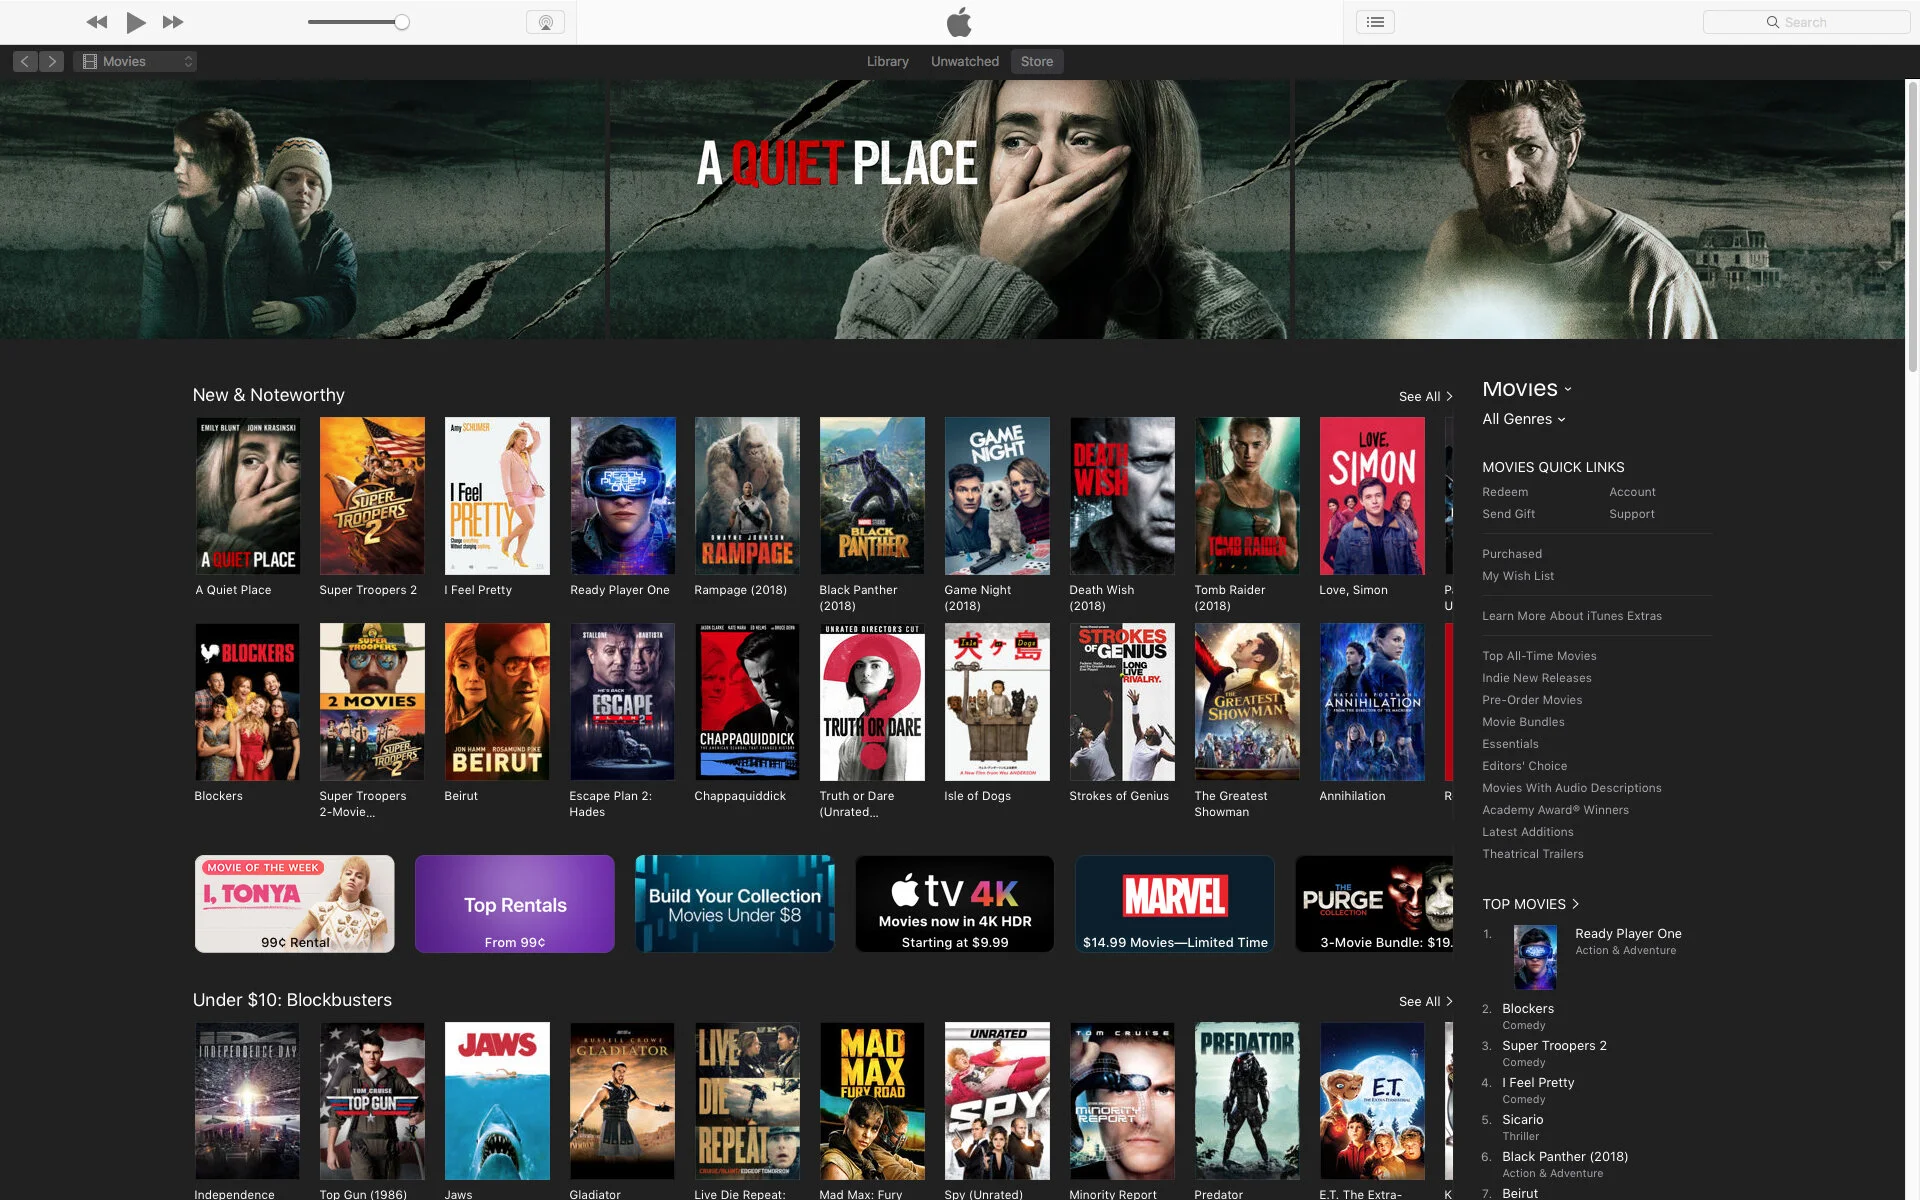The height and width of the screenshot is (1200, 1920).
Task: Open Editors' Choice link
Action: (x=1524, y=766)
